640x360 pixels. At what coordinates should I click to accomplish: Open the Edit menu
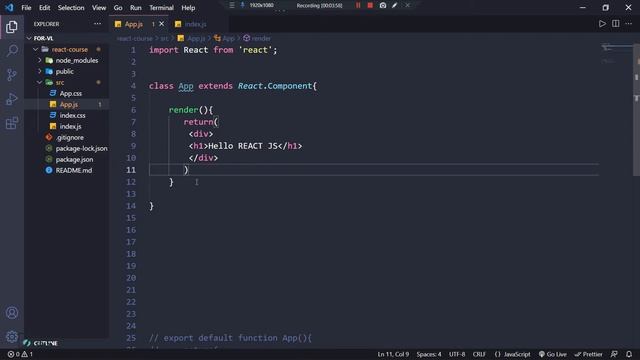tap(44, 8)
